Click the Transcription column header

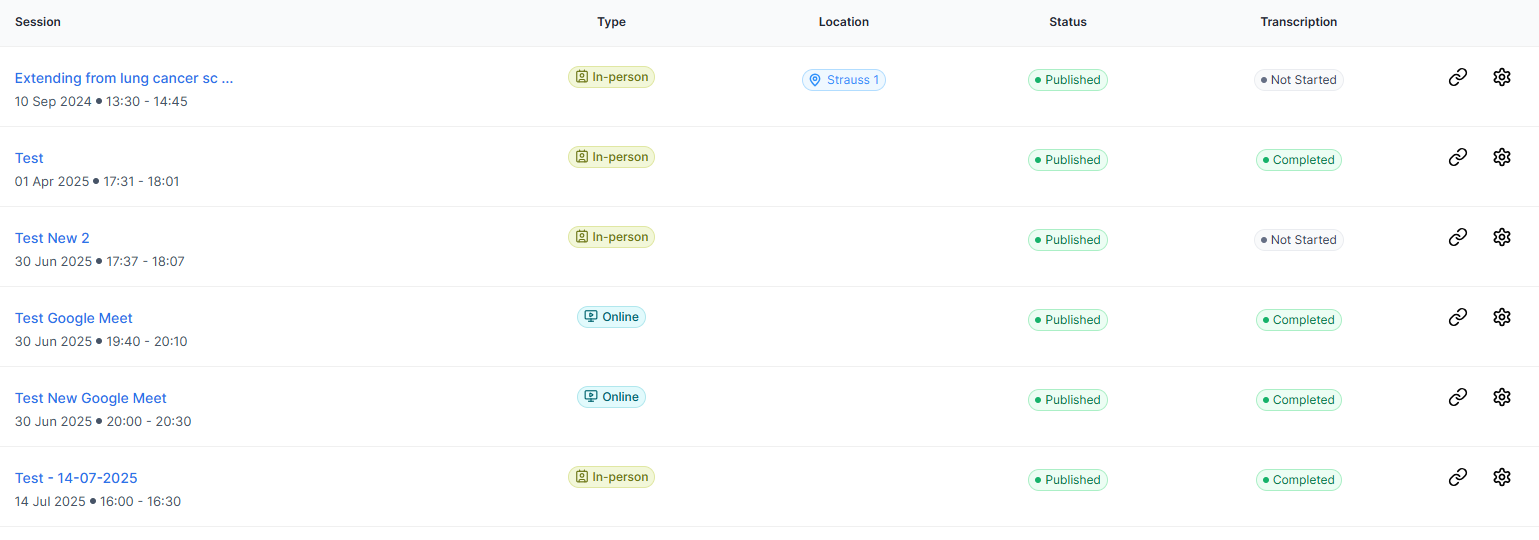1298,22
